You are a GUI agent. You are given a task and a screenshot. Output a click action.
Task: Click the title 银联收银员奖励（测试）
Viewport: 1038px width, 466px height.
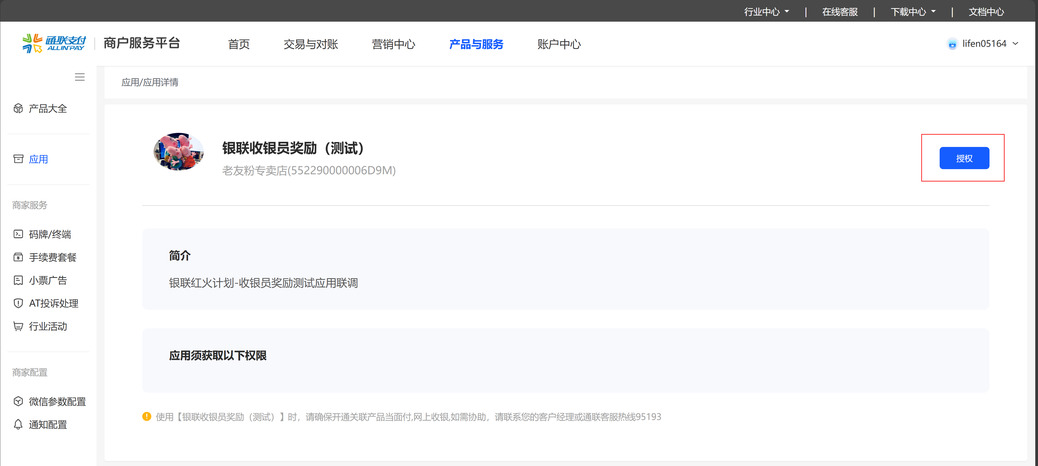click(293, 148)
